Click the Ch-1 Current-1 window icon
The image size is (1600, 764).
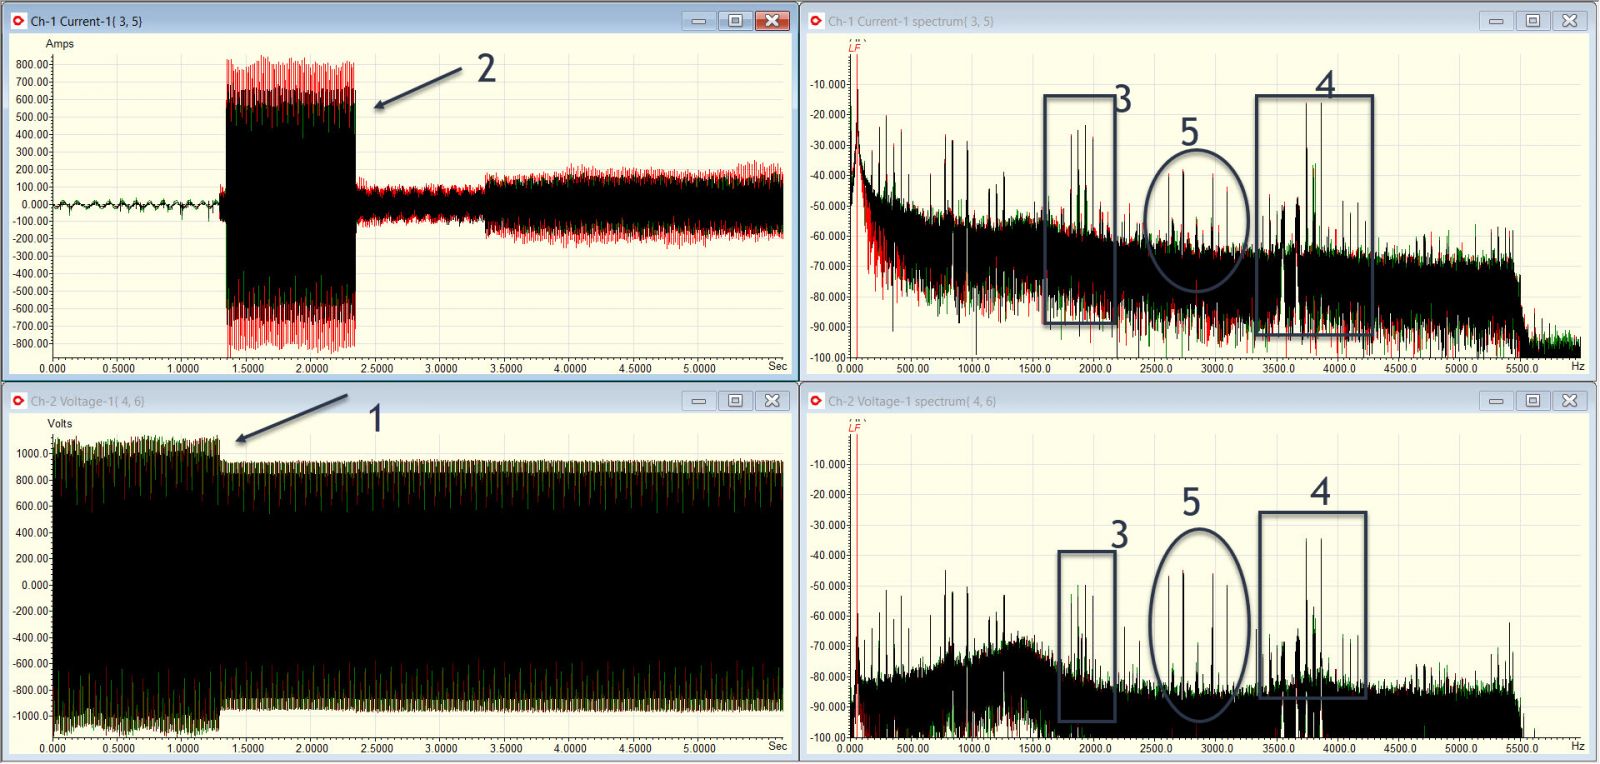(18, 21)
